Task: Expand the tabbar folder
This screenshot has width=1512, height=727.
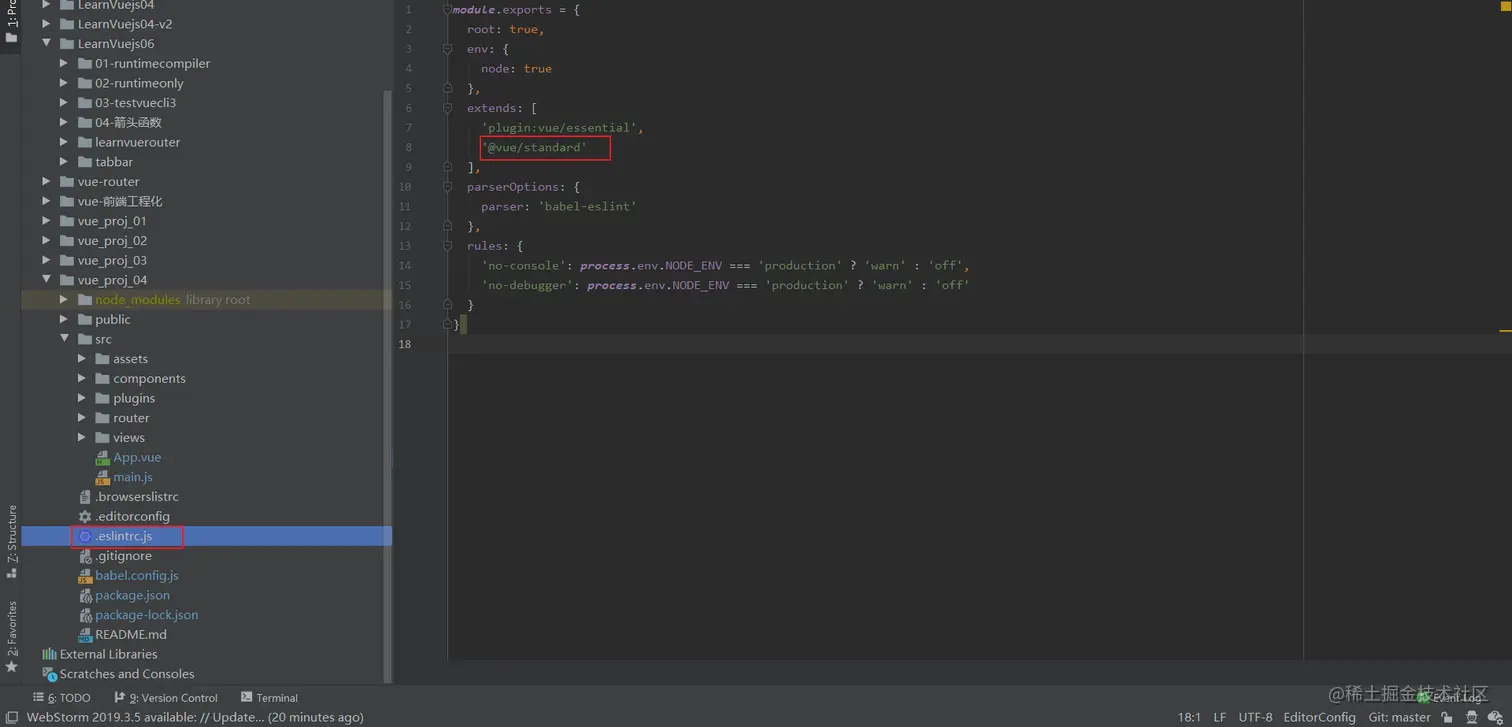Action: click(65, 162)
